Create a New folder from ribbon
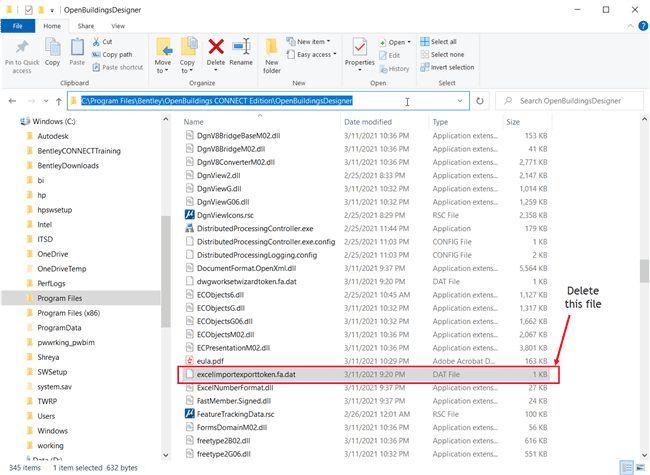650x475 pixels. click(x=272, y=51)
